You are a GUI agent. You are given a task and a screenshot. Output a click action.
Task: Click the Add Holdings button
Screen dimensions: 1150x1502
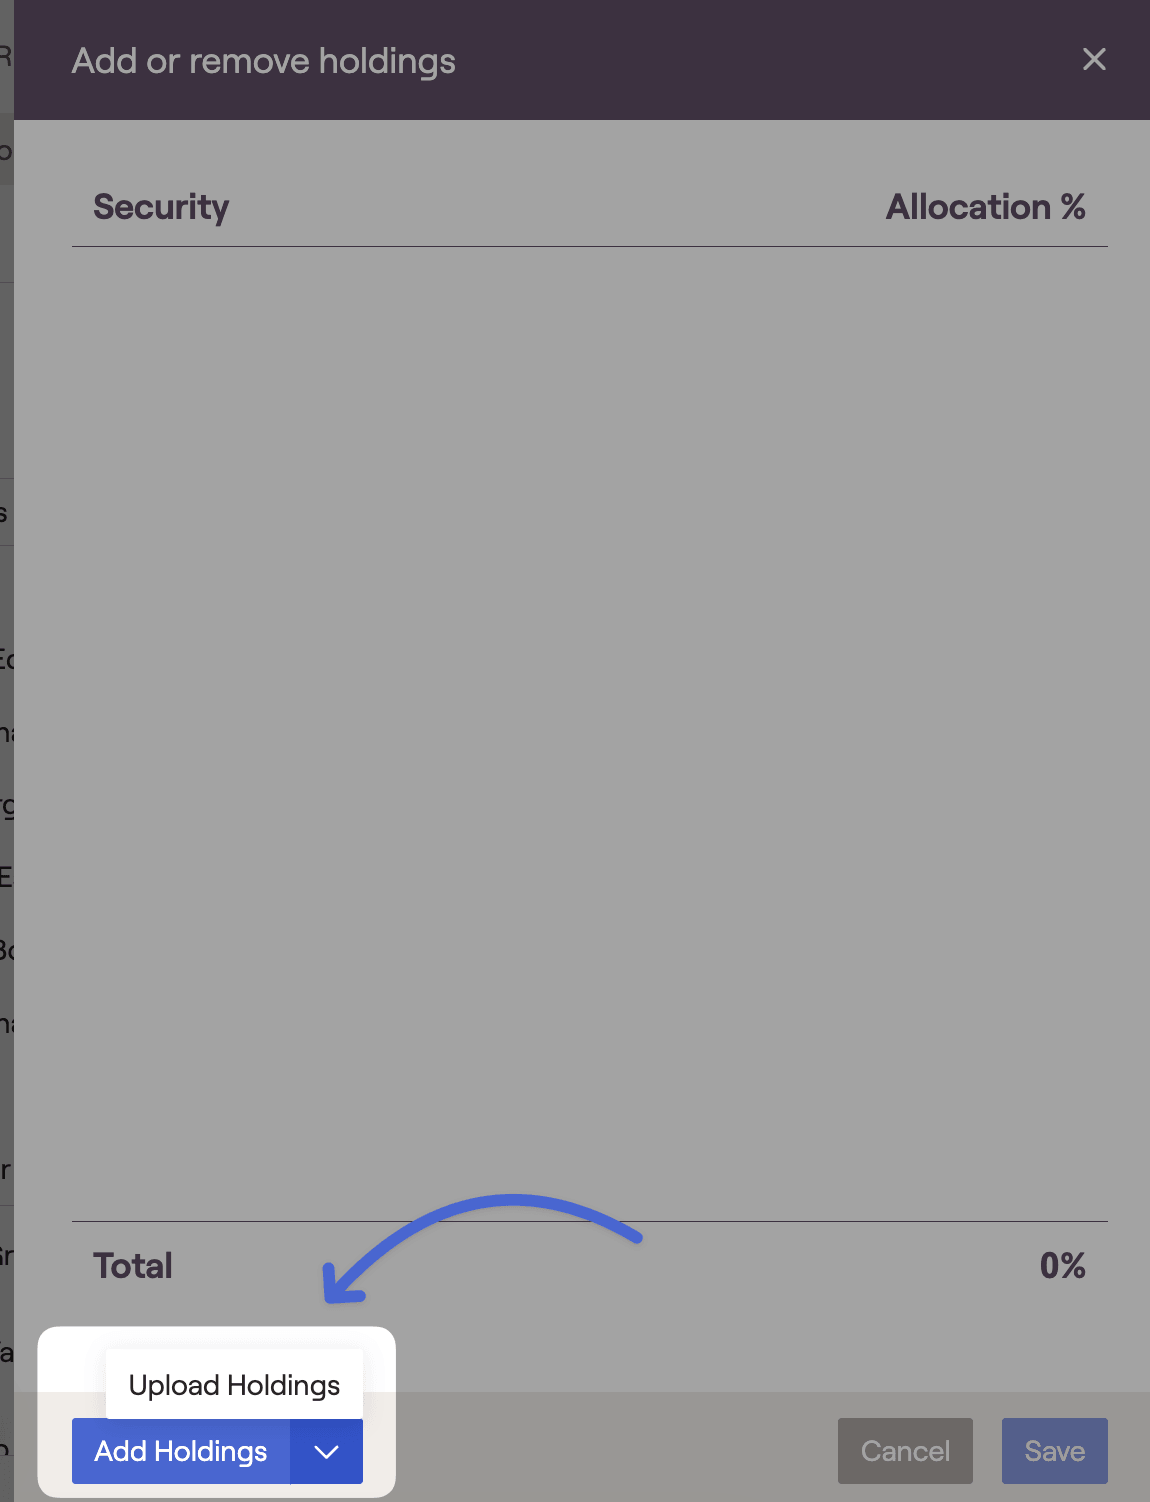click(x=181, y=1451)
